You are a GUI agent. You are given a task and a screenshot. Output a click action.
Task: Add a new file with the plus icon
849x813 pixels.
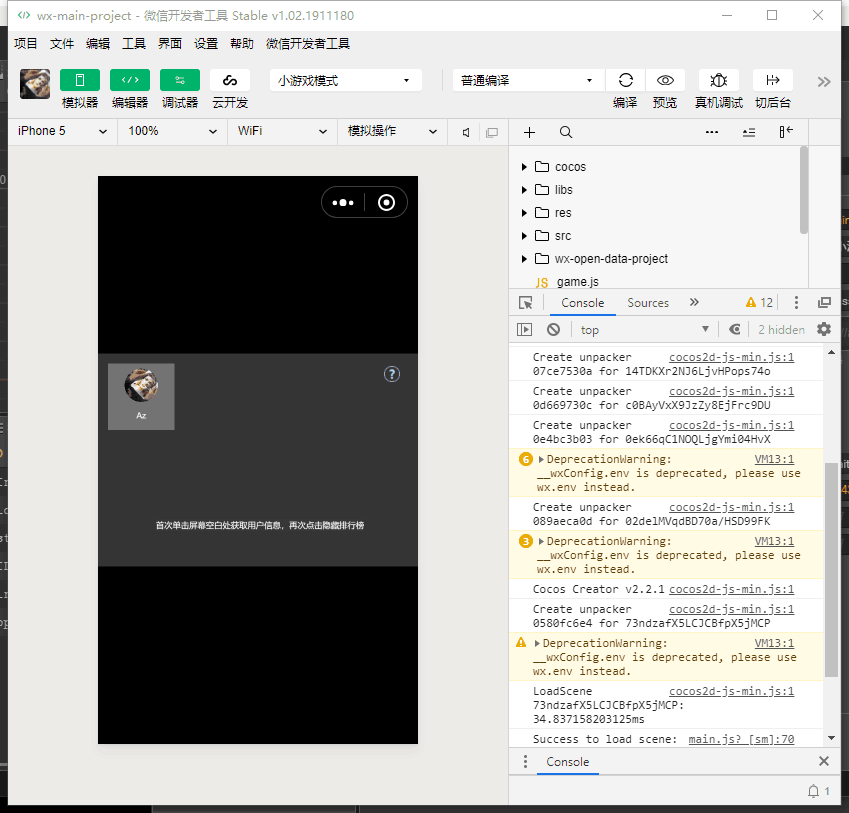point(529,132)
